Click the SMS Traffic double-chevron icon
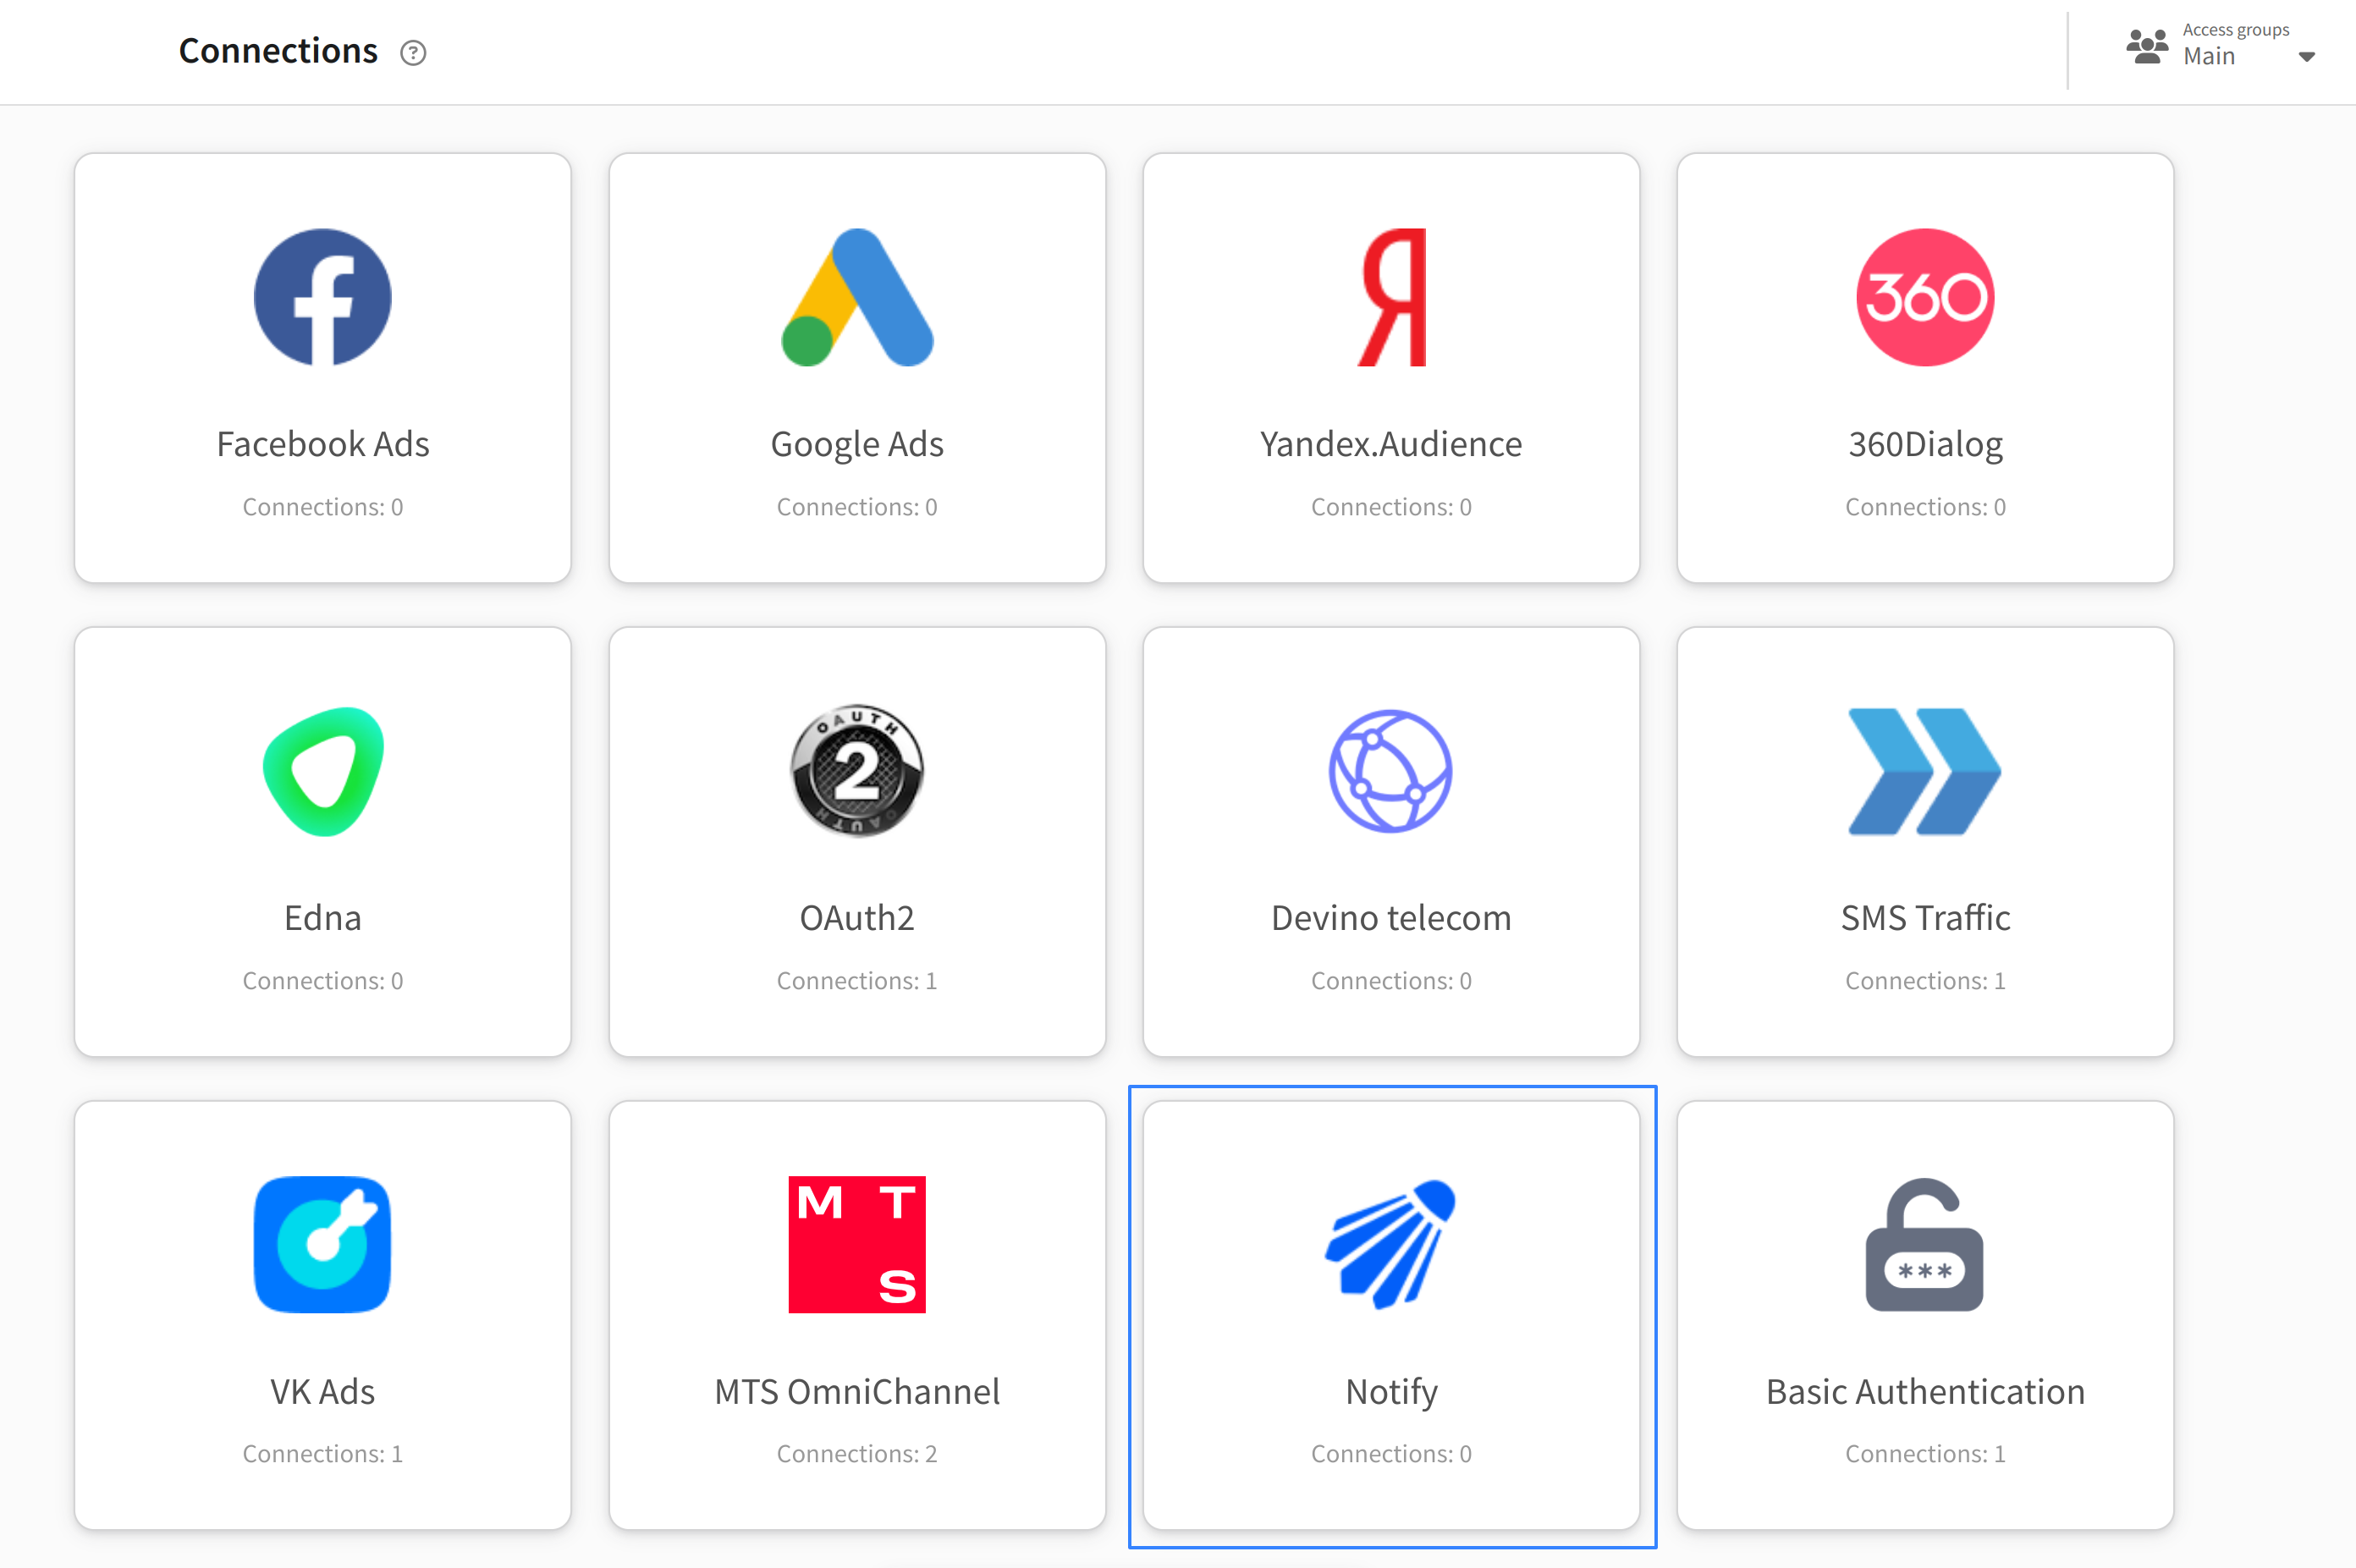Image resolution: width=2356 pixels, height=1568 pixels. pos(1925,771)
